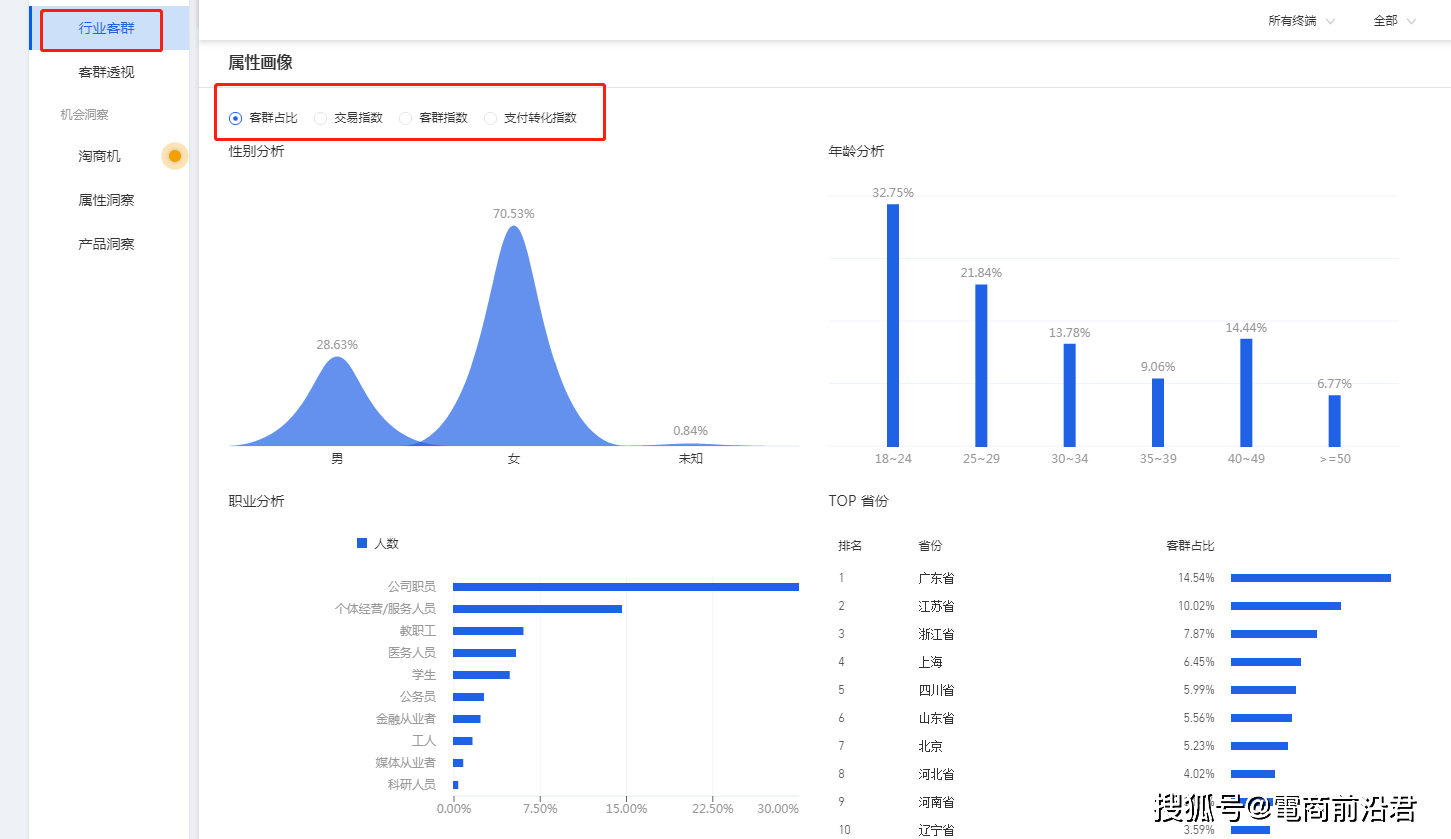Click the 40~49 age group bar

coord(1246,392)
